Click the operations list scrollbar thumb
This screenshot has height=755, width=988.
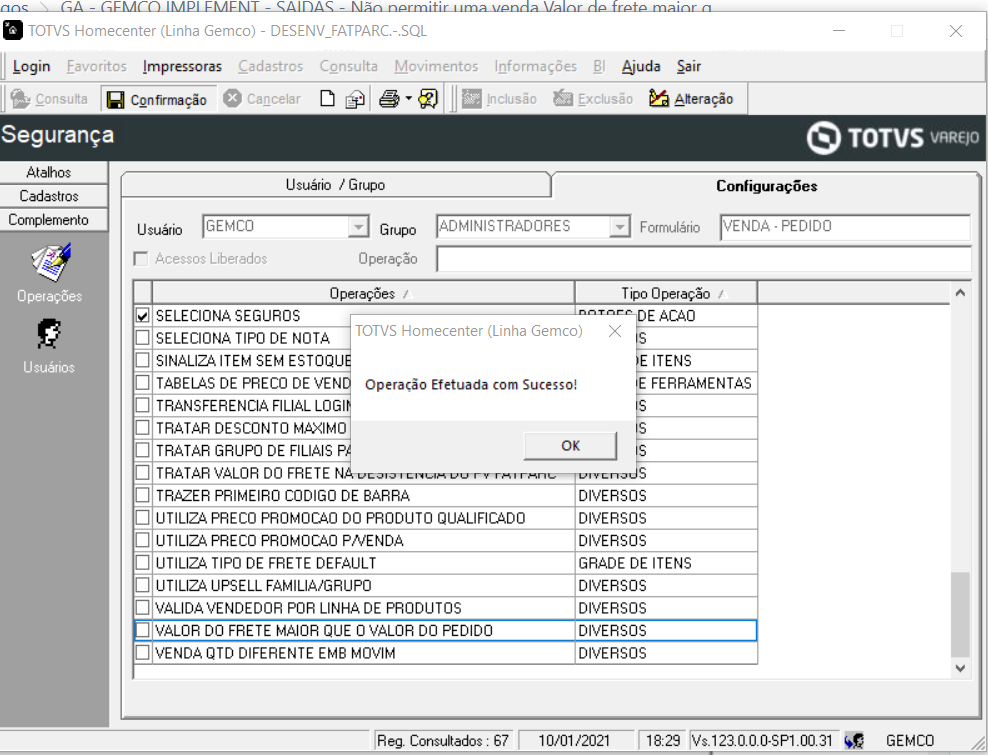coord(960,614)
